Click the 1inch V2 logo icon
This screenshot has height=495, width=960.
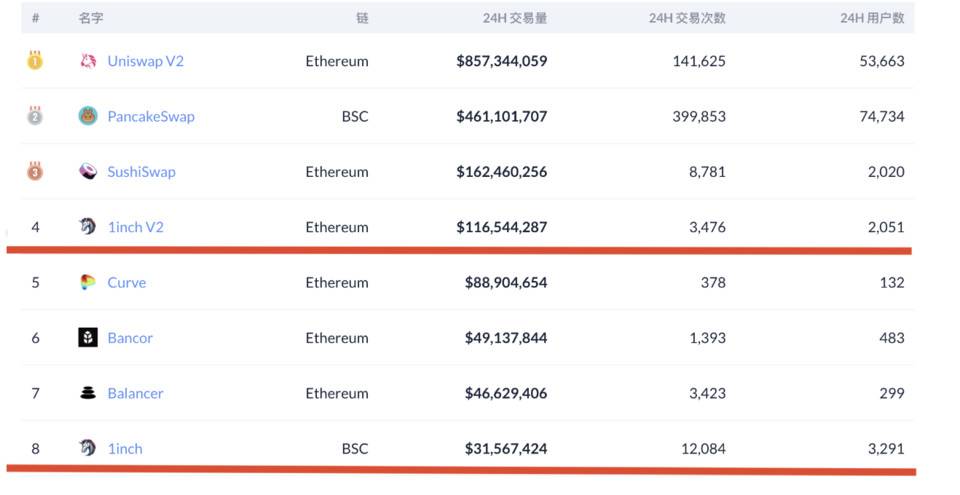[88, 227]
